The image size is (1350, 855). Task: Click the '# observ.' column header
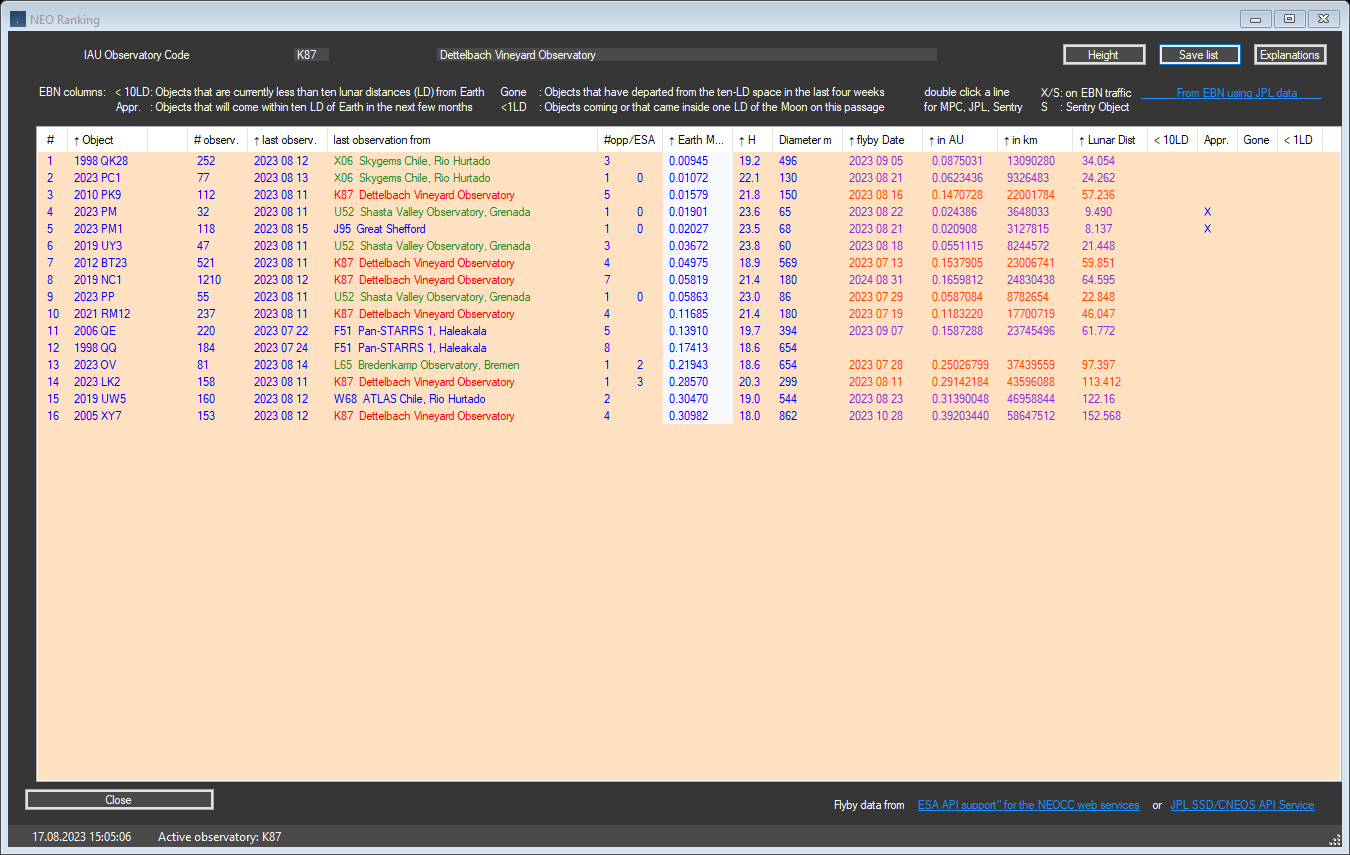tap(217, 140)
